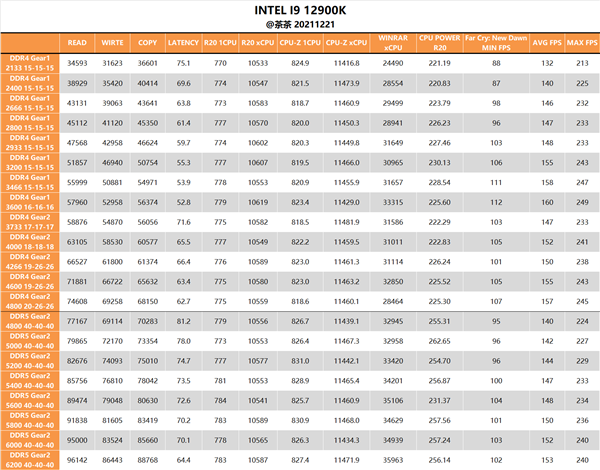The image size is (600, 470).
Task: Select the DDR4 Gear1 2133 15-15-15 row label
Action: pyautogui.click(x=30, y=63)
